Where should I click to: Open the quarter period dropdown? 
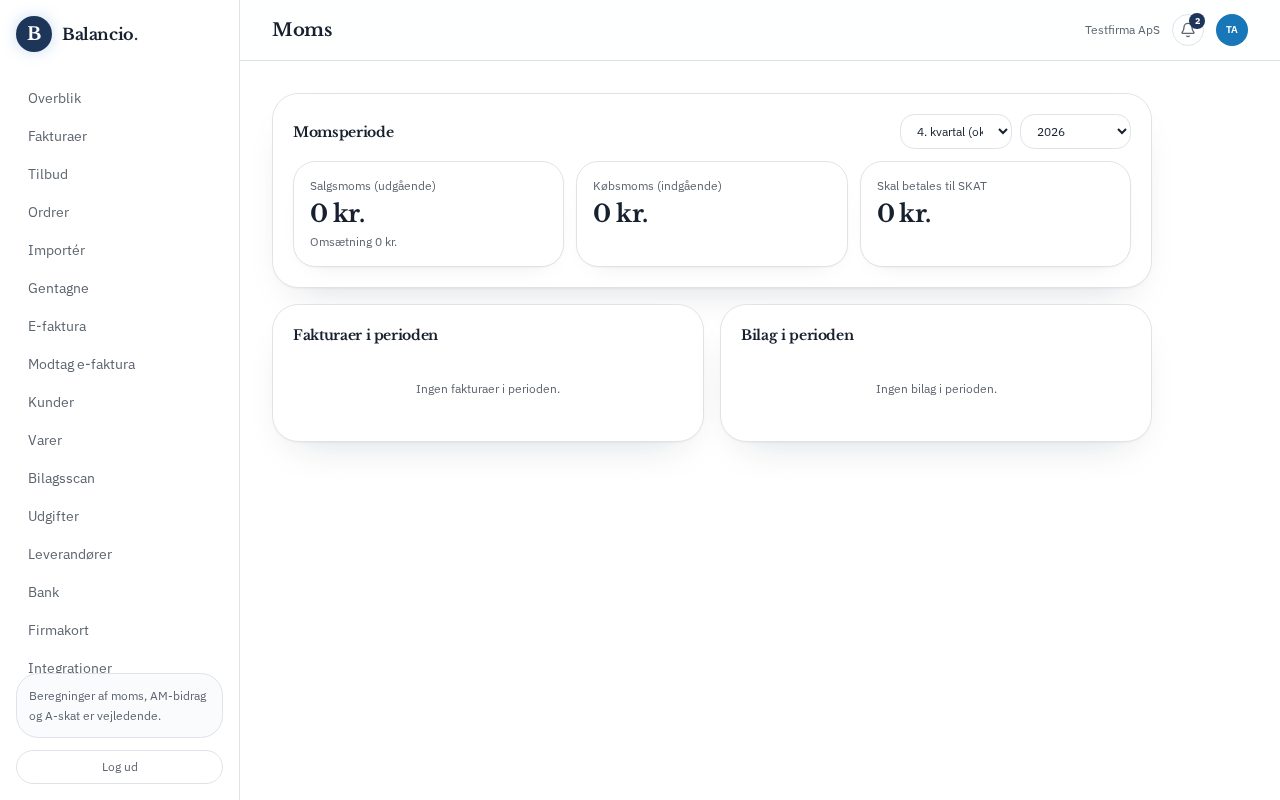[x=956, y=132]
